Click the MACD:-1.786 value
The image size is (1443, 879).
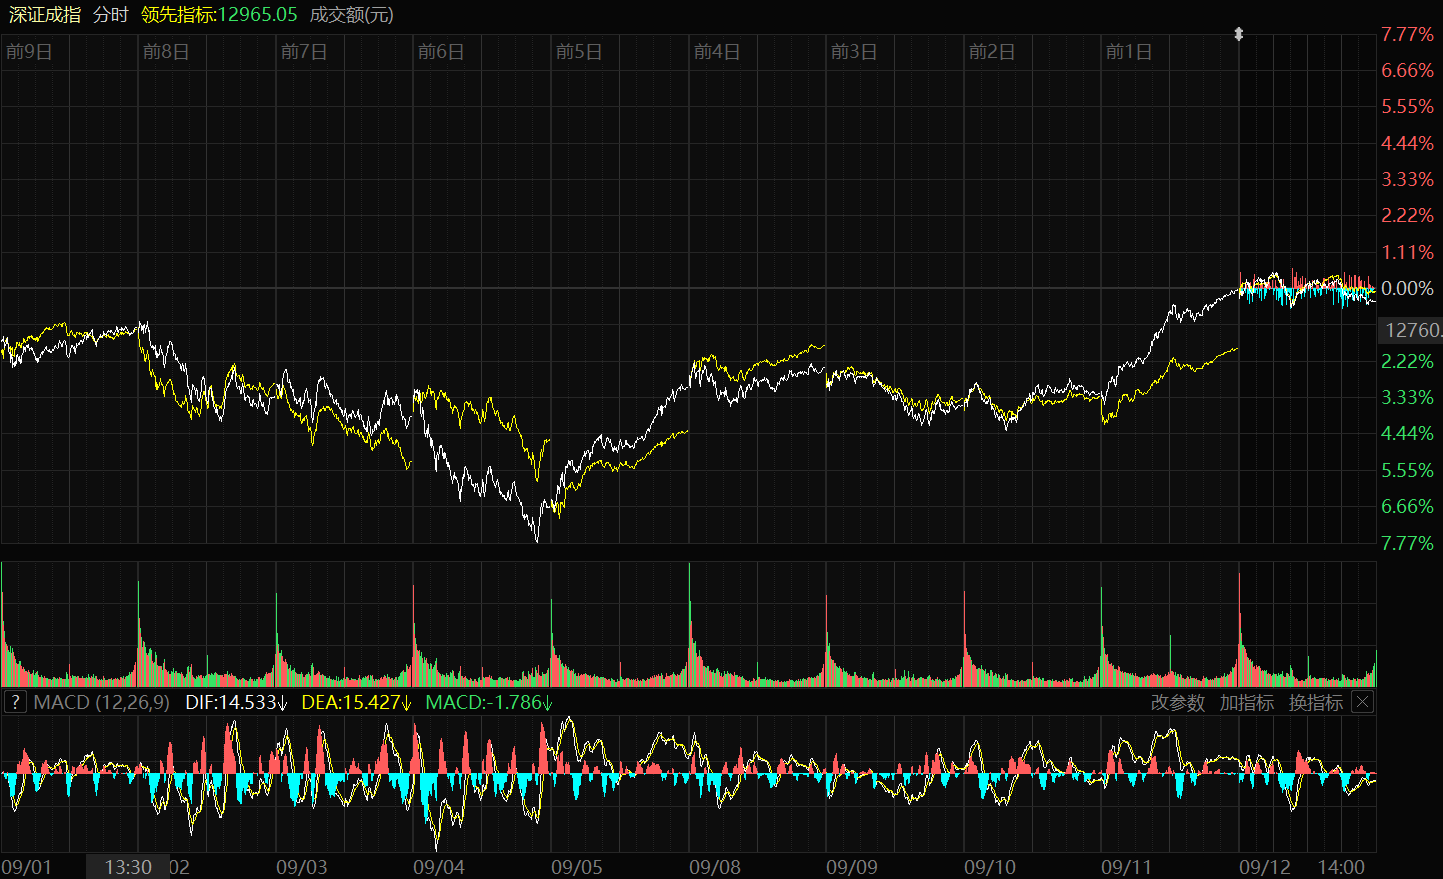[x=489, y=702]
